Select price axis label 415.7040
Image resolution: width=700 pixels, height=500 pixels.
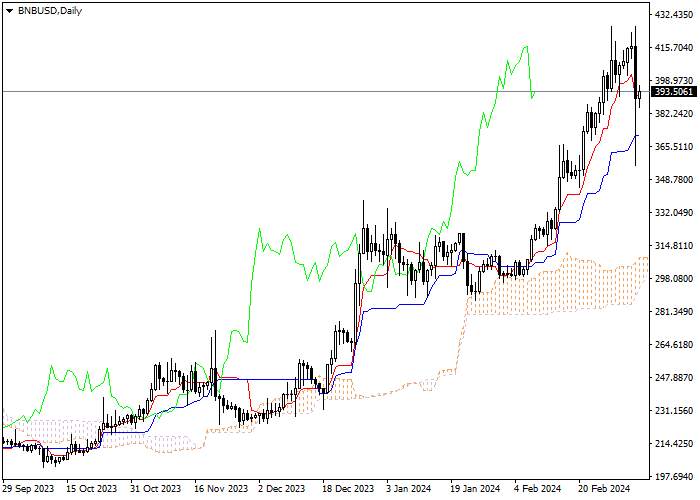(675, 48)
